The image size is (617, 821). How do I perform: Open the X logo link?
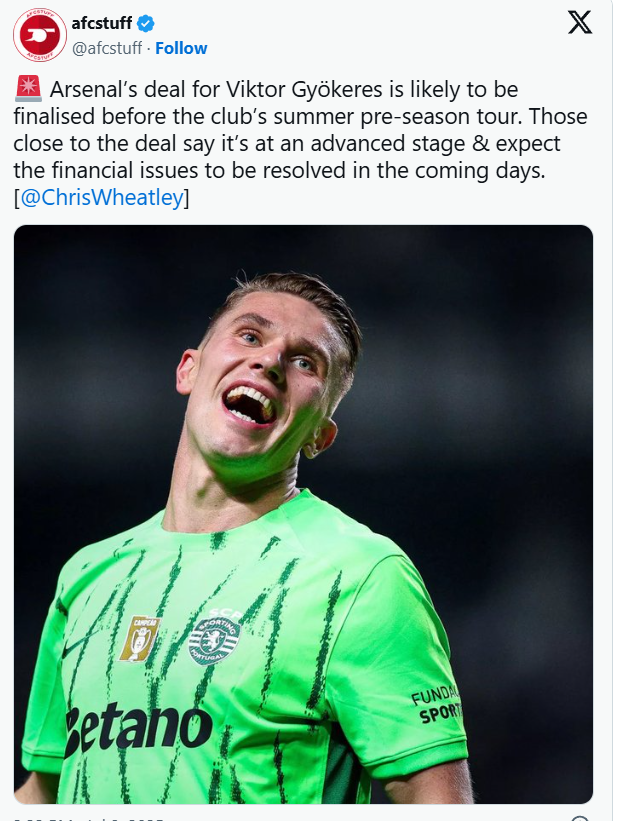pyautogui.click(x=580, y=23)
